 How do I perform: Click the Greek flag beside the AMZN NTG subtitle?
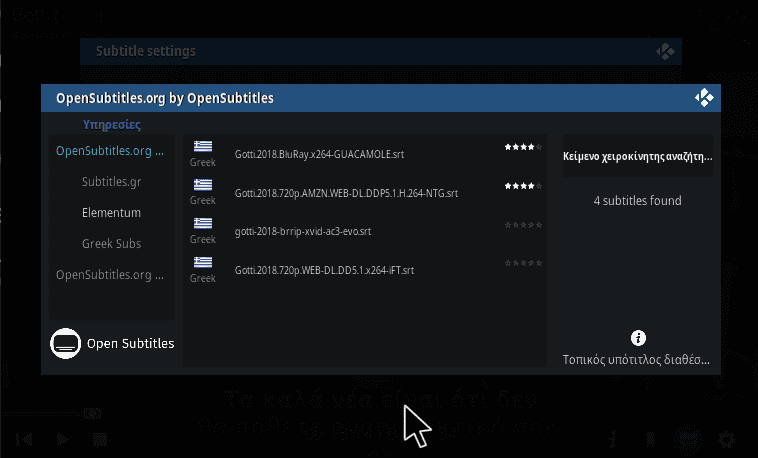(x=203, y=185)
